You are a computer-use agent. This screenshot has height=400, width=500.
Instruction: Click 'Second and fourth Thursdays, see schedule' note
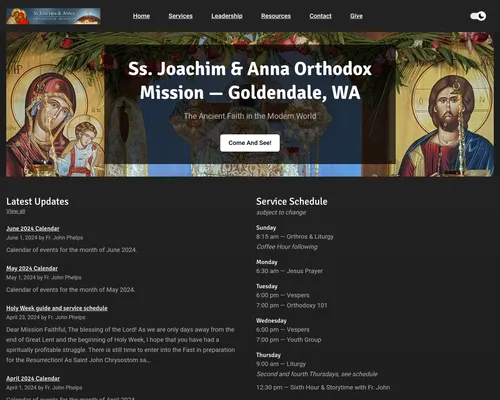317,374
